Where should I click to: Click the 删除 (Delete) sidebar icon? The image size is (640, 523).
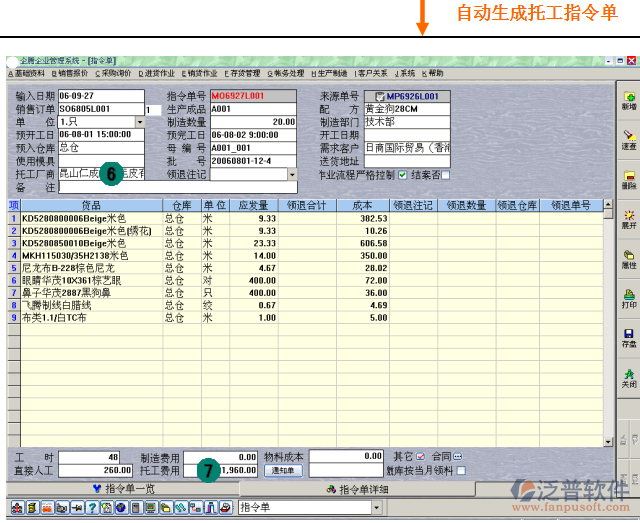click(x=628, y=180)
